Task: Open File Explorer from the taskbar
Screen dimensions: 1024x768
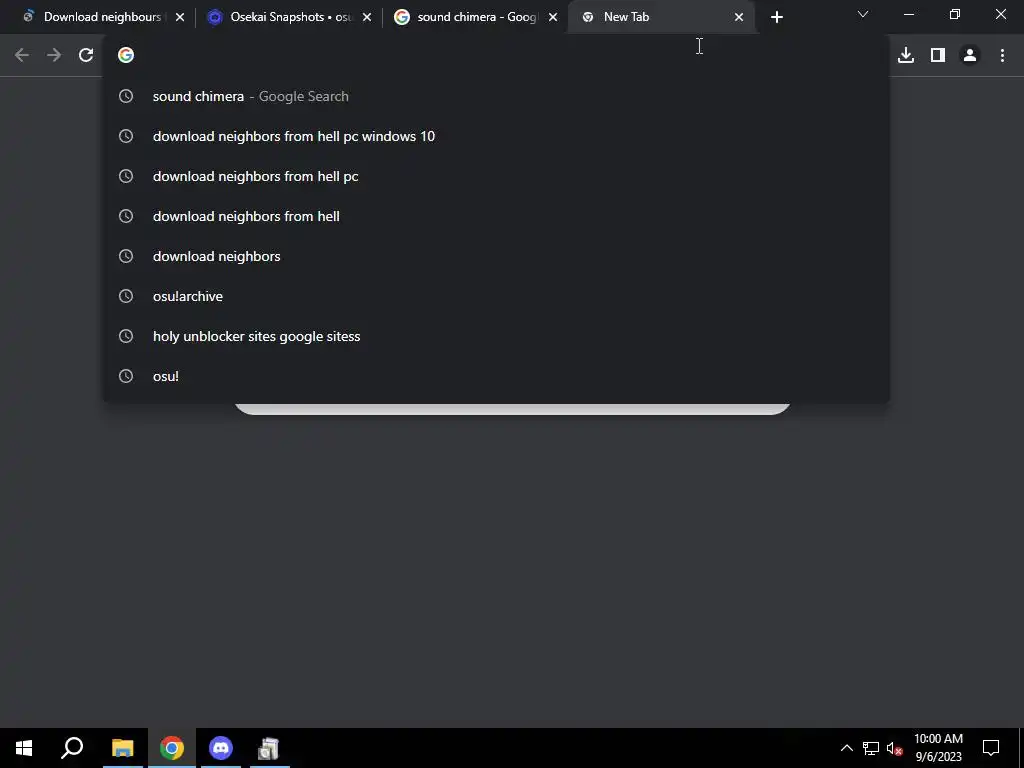Action: 122,748
